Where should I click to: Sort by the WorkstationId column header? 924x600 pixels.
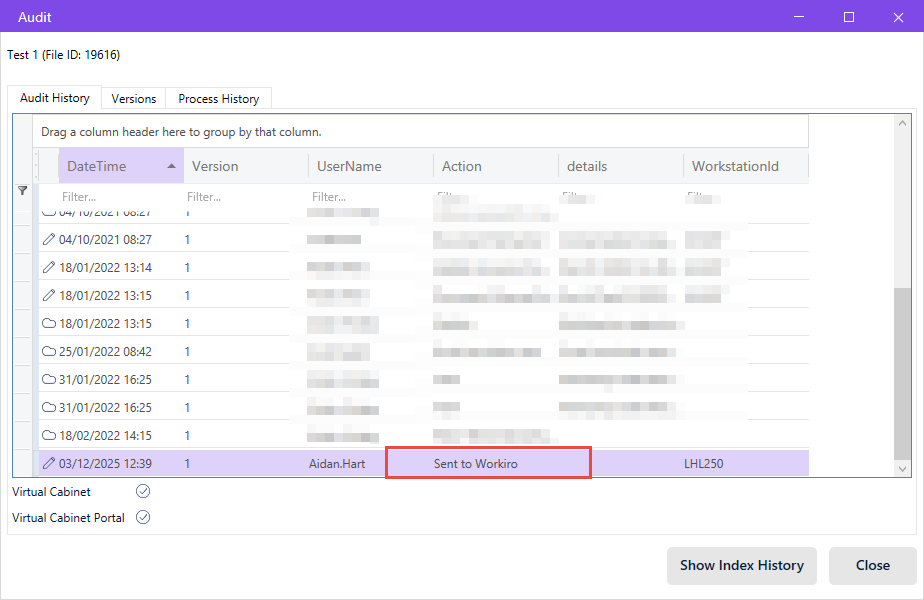(735, 166)
